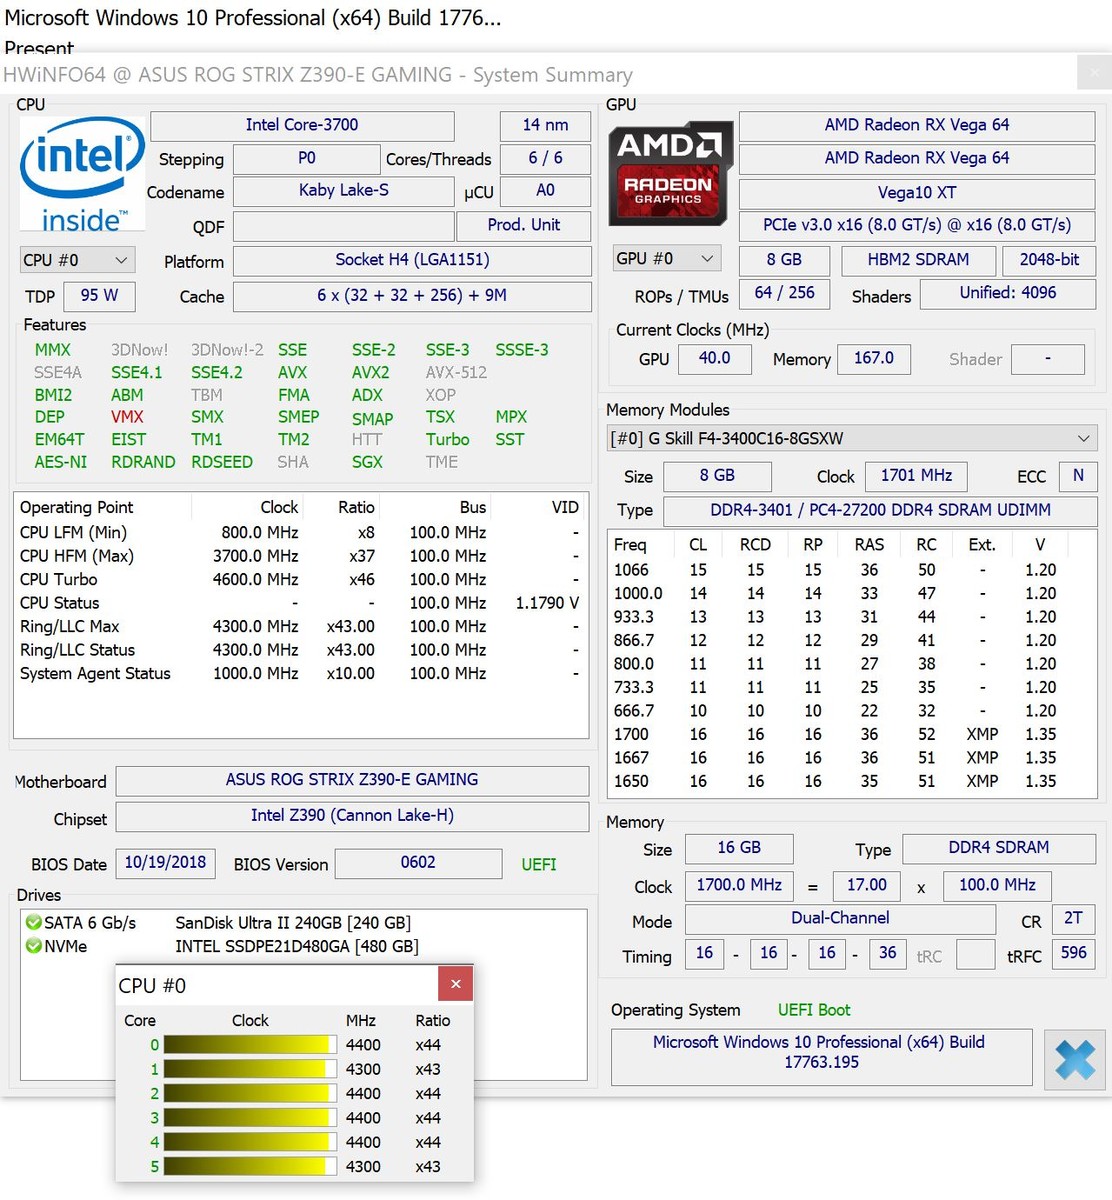Click the GPU memory clock 167.0 value
Viewport: 1112px width, 1200px height.
(x=874, y=358)
